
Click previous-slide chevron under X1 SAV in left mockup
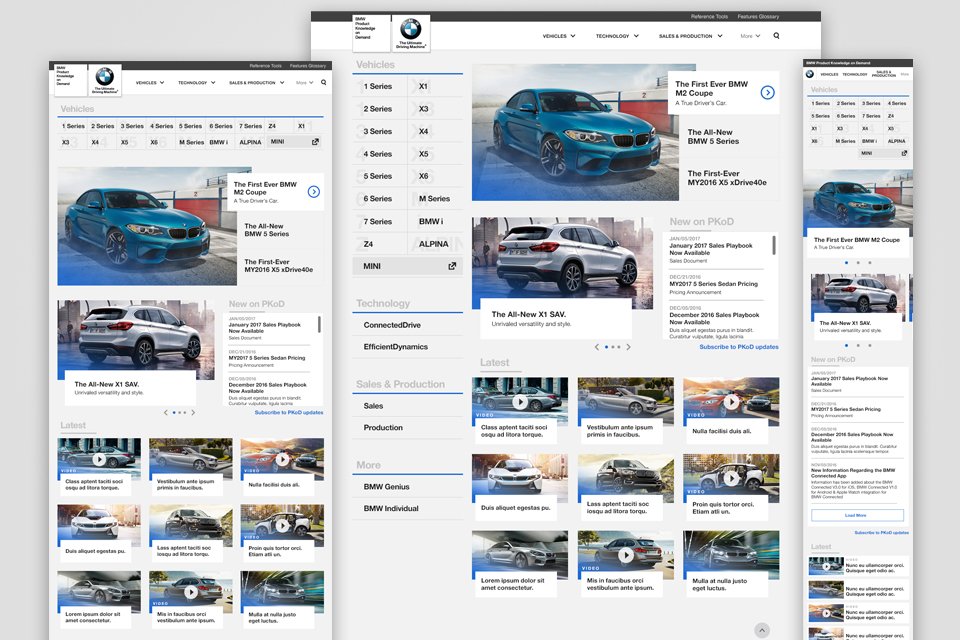pyautogui.click(x=165, y=412)
